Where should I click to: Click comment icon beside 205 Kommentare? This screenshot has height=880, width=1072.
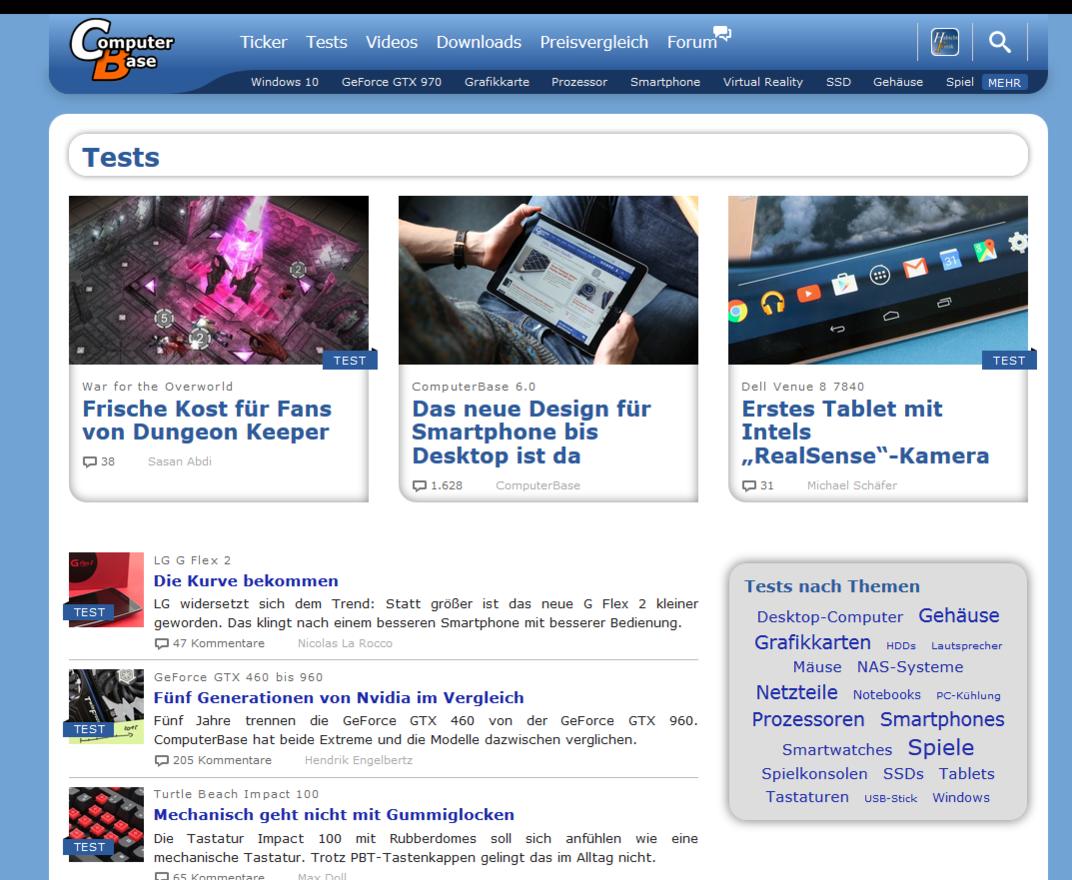161,760
